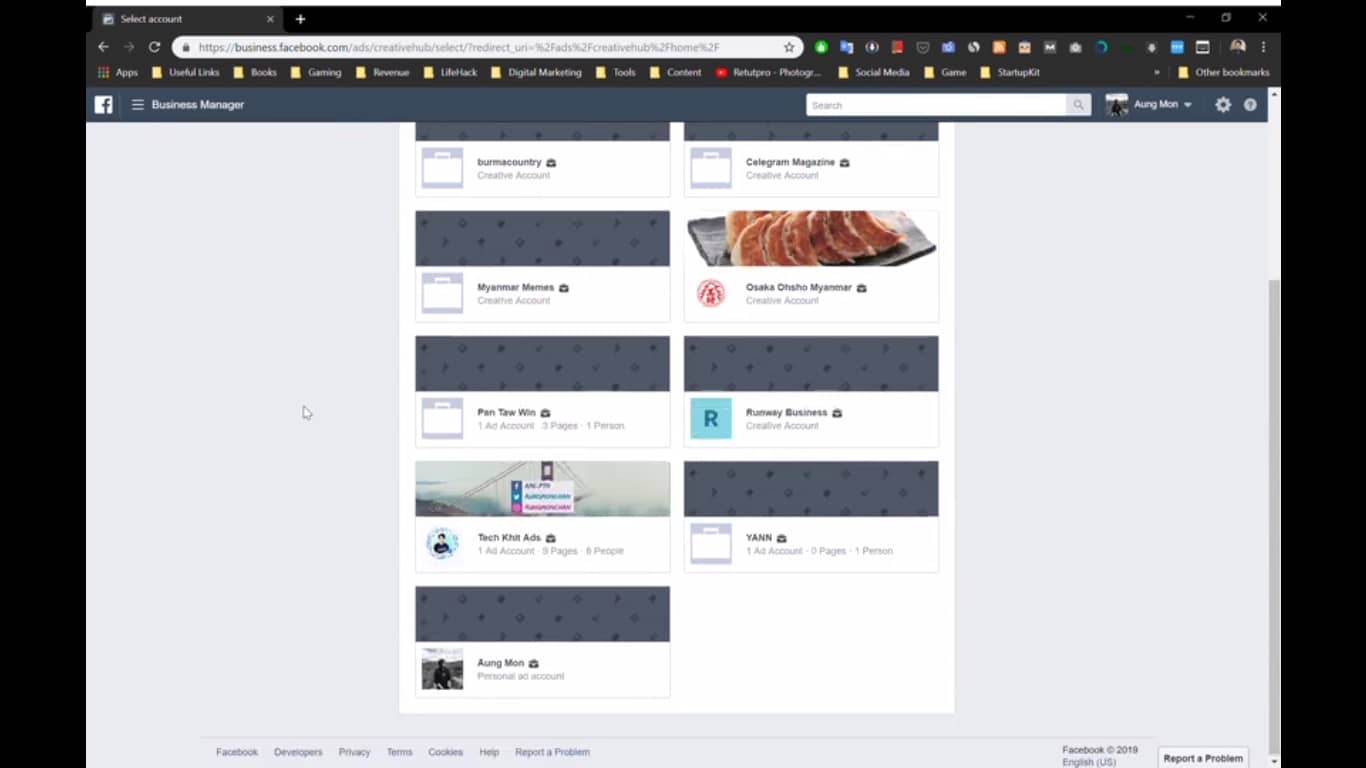Image resolution: width=1366 pixels, height=768 pixels.
Task: Click the burmacountry placeholder icon
Action: [442, 168]
